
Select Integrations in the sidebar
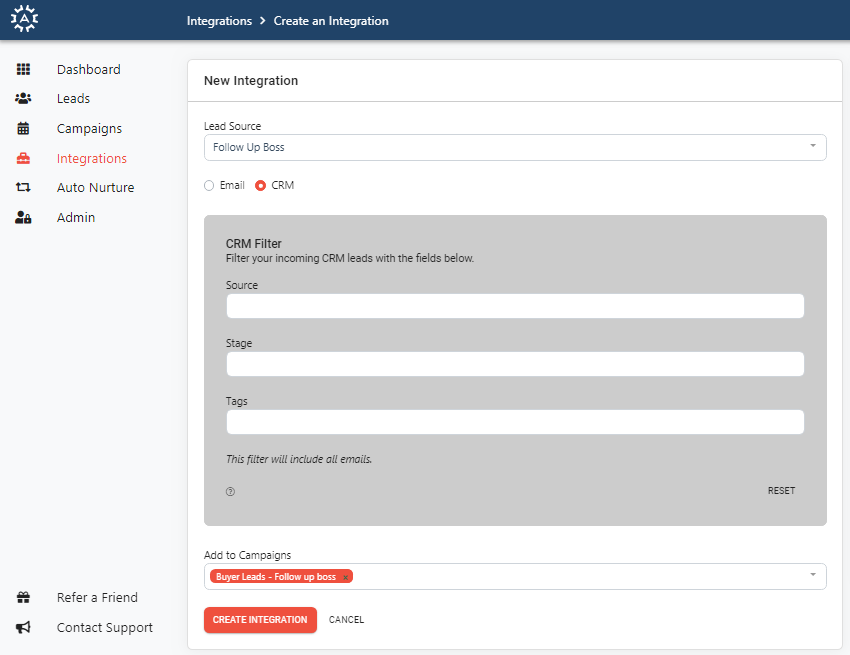point(92,158)
